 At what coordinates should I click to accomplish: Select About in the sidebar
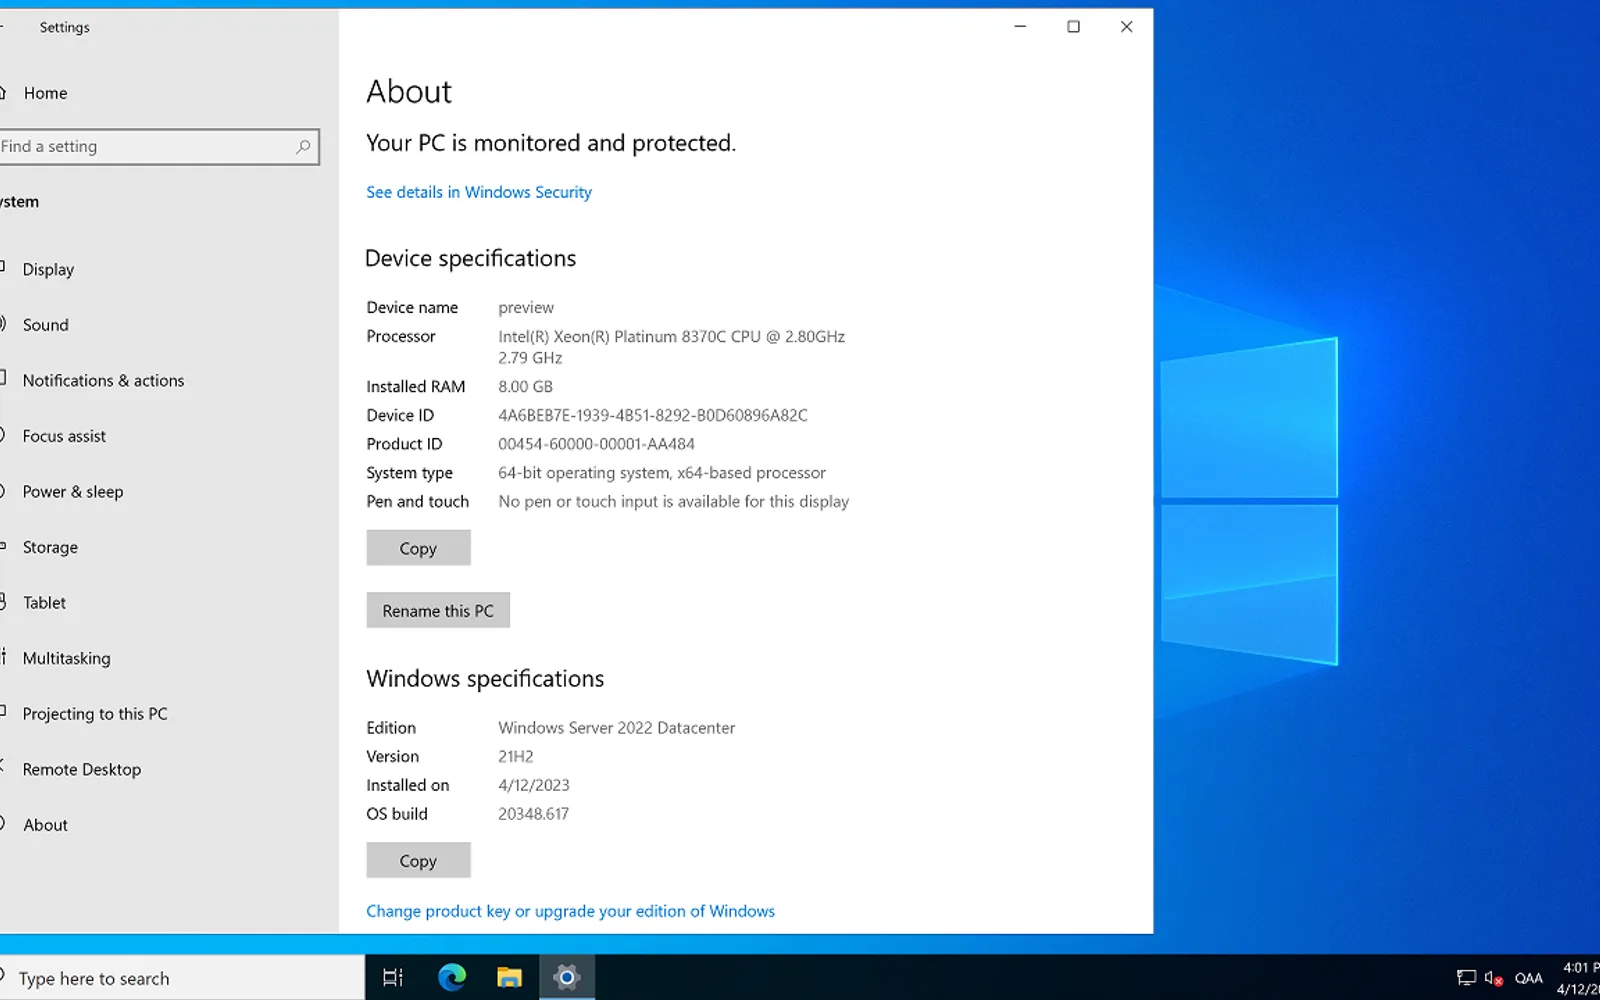[45, 825]
